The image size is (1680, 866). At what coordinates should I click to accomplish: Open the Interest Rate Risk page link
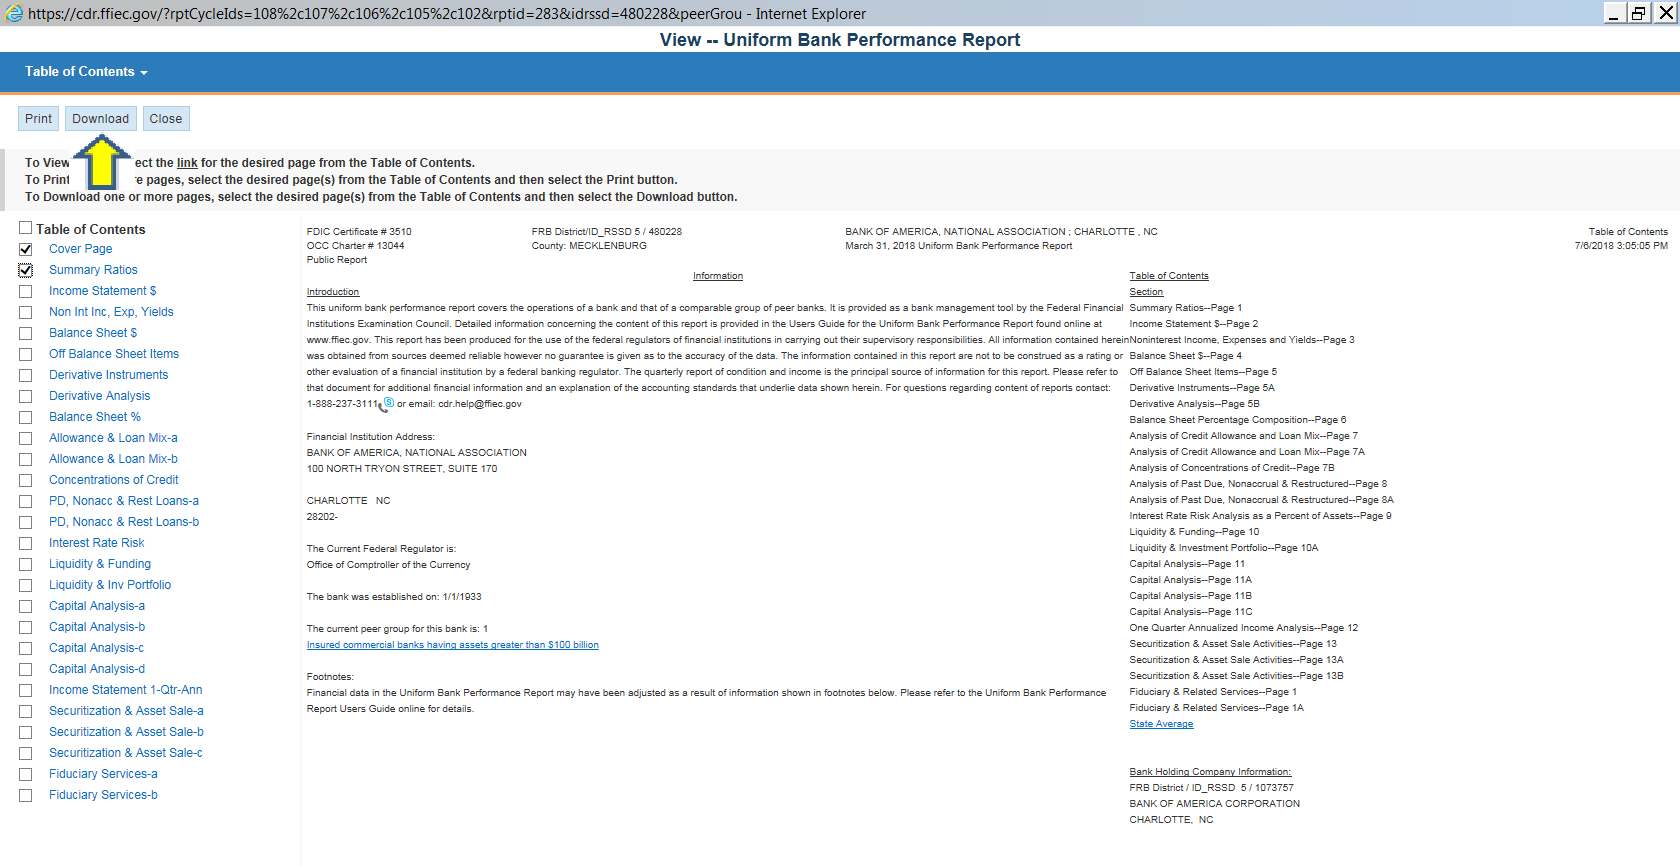click(x=96, y=543)
